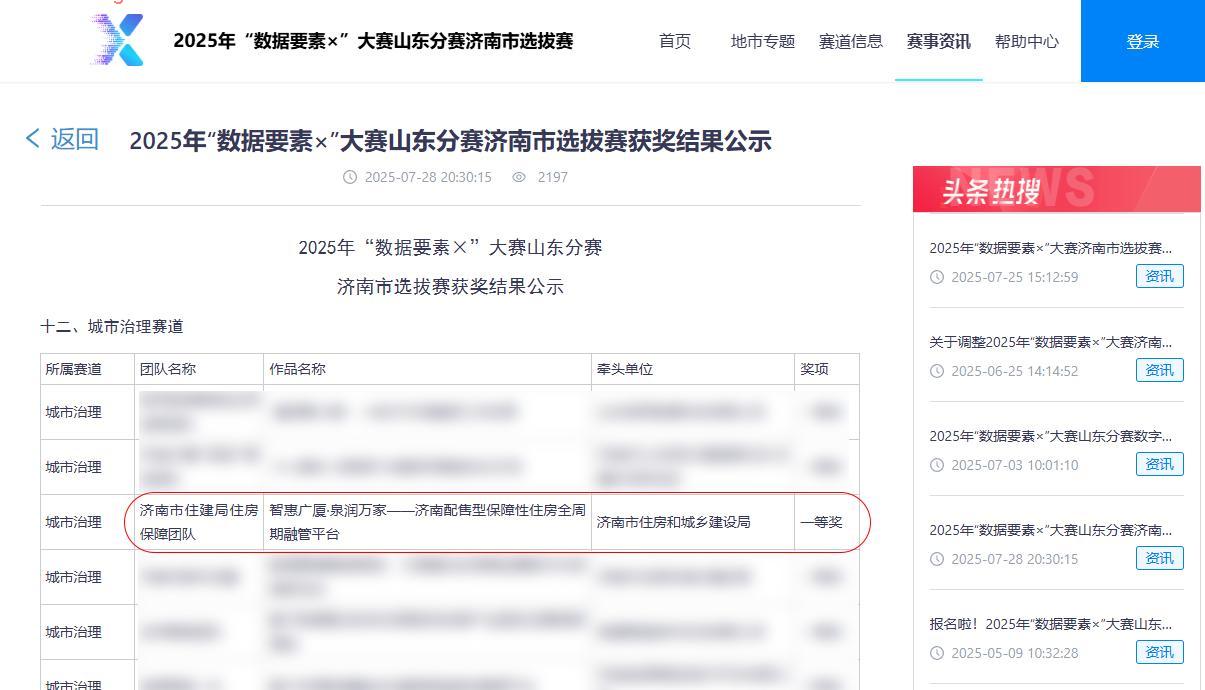1205x690 pixels.
Task: Click the clock icon beside 2025-07-28 20:30:15 under title
Action: pyautogui.click(x=350, y=177)
